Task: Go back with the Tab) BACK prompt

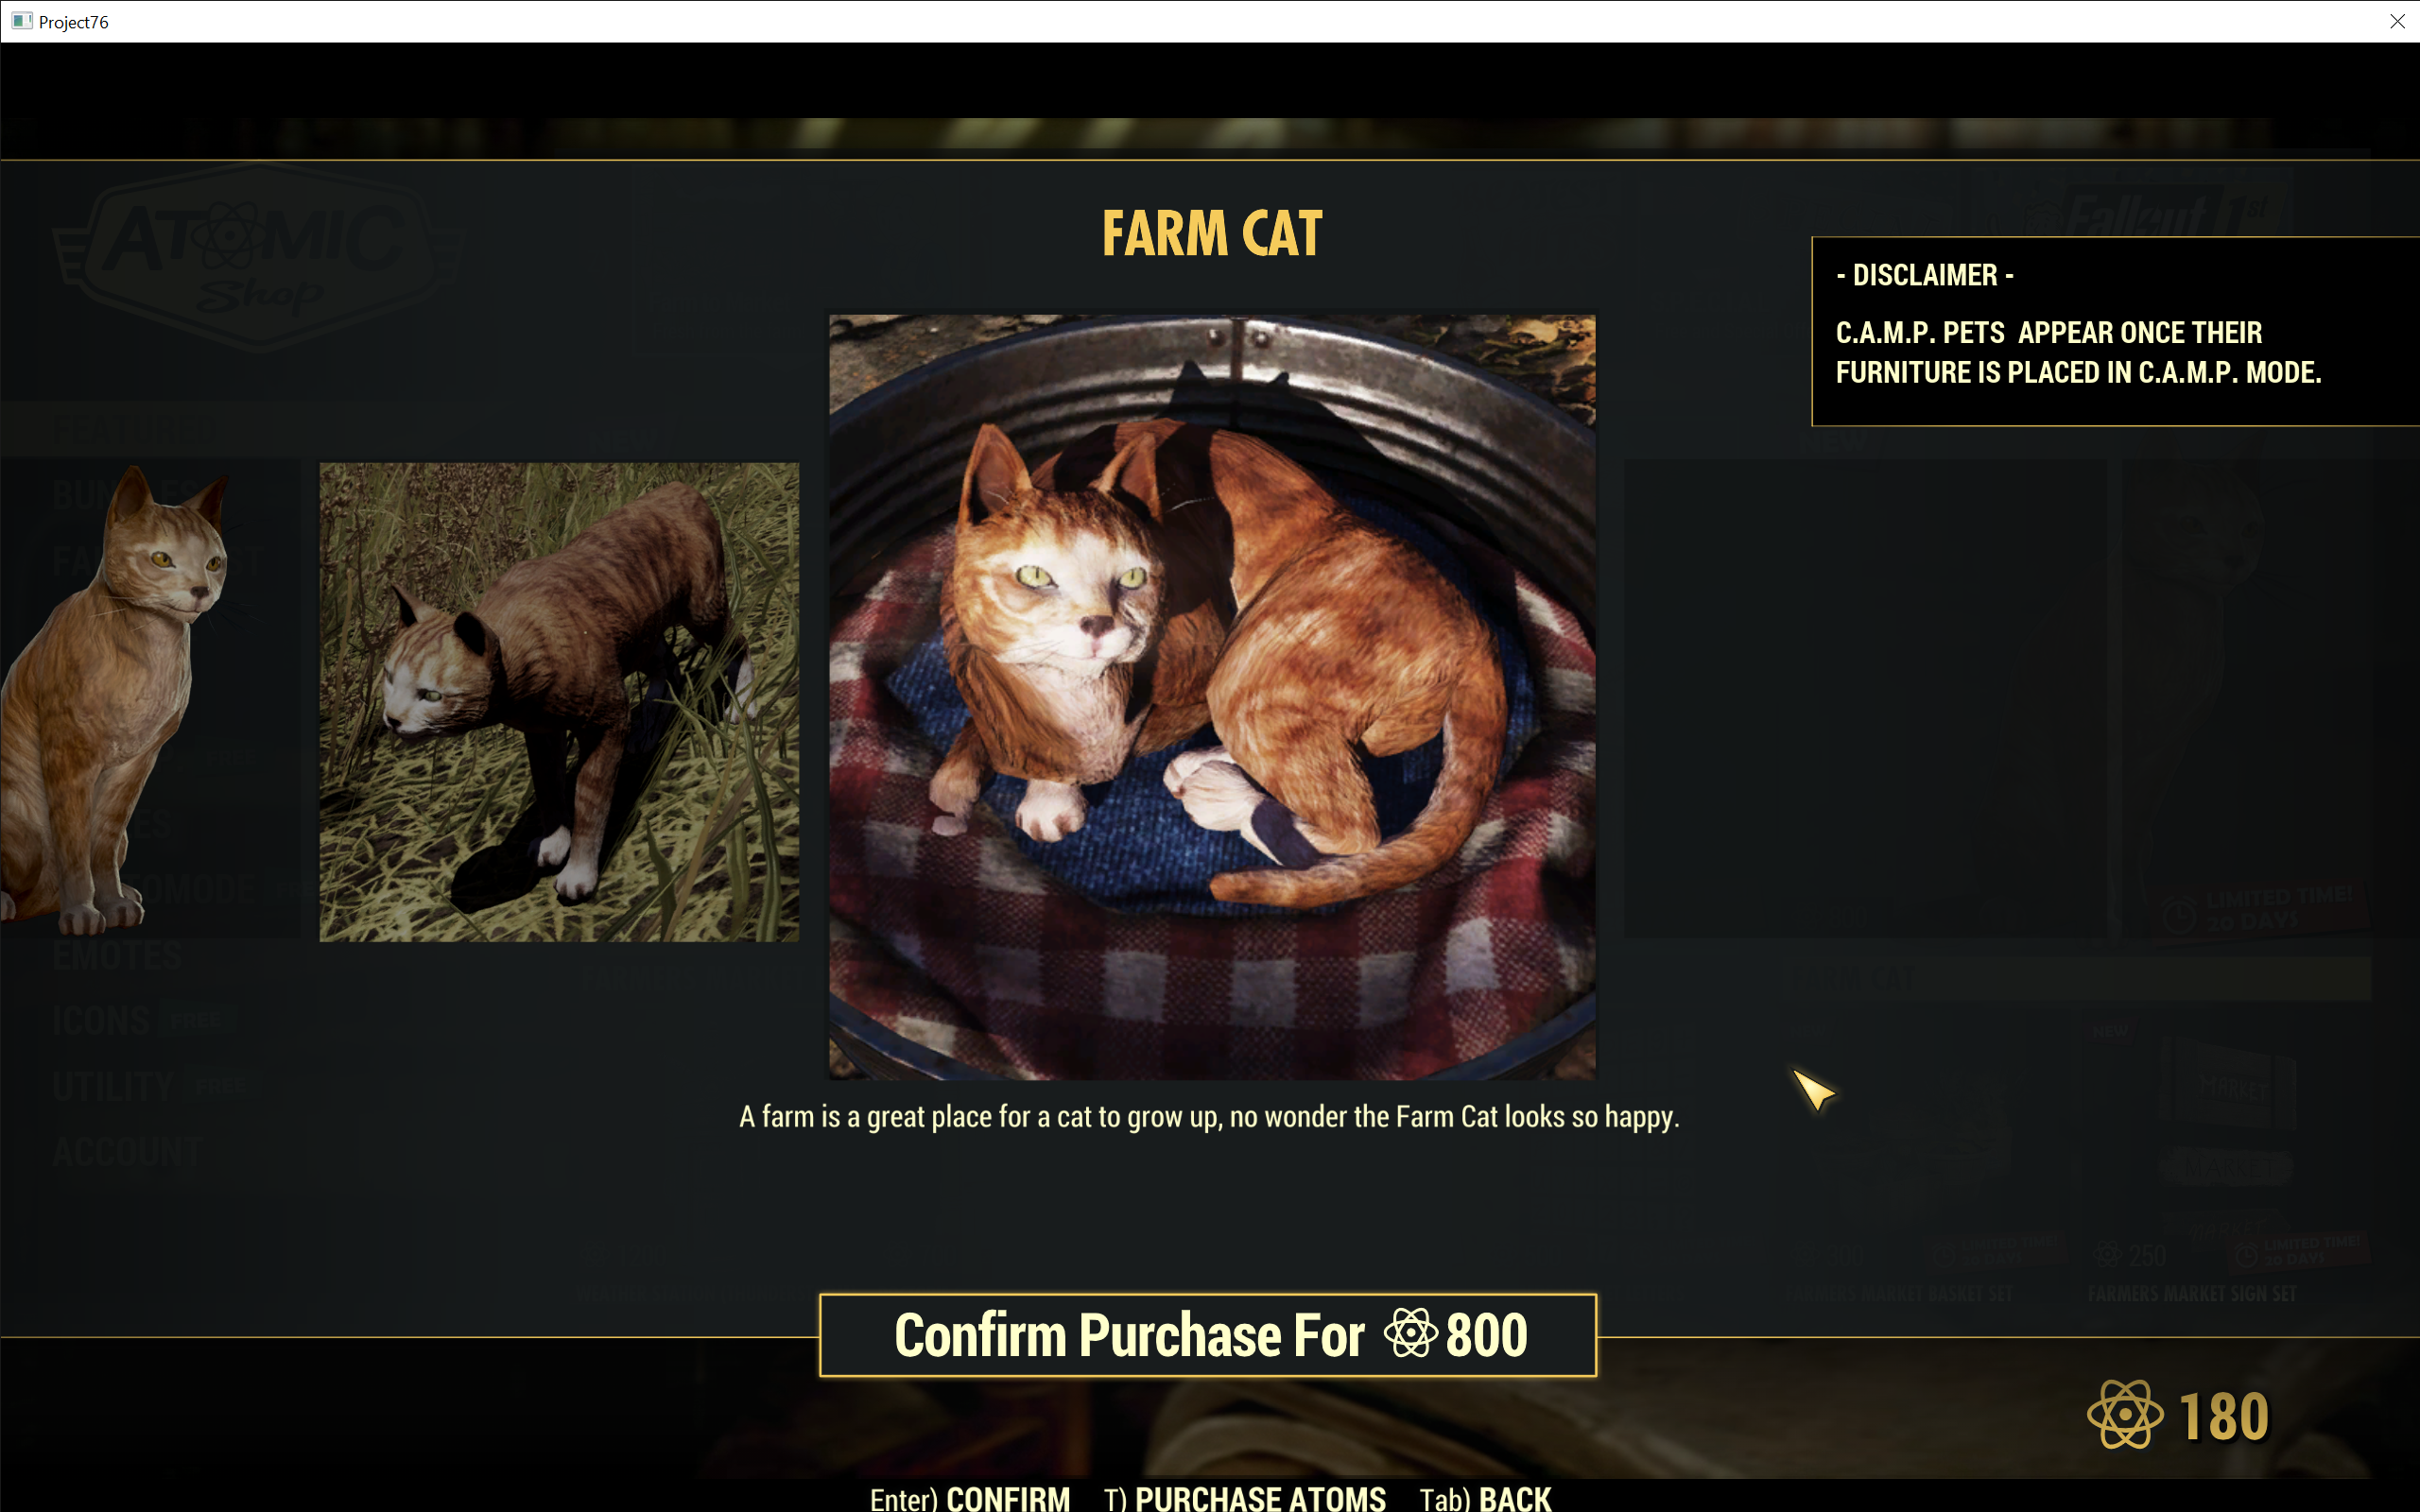Action: 1485,1498
